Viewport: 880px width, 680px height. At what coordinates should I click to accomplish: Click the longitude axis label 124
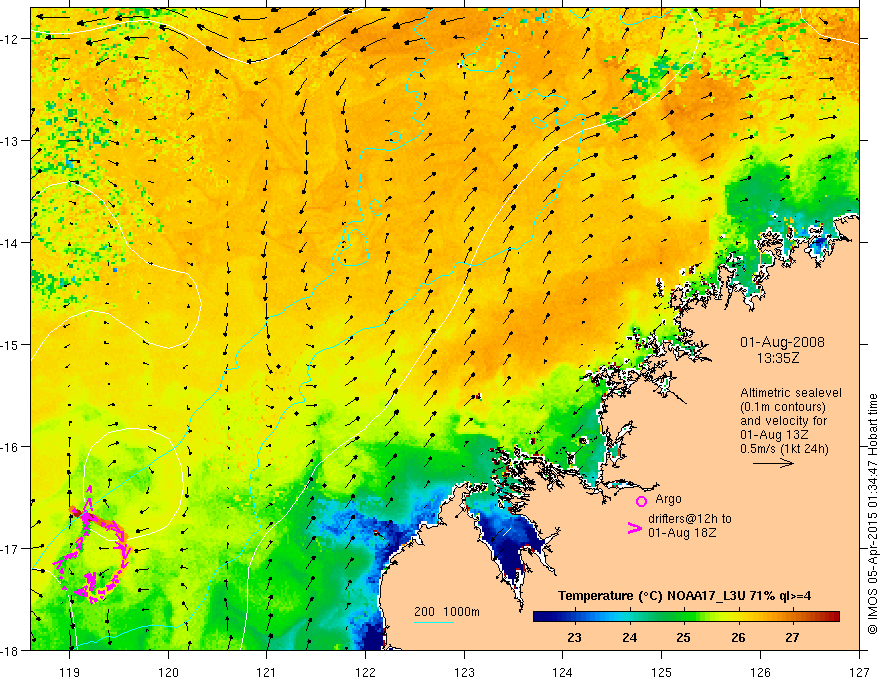(x=563, y=672)
